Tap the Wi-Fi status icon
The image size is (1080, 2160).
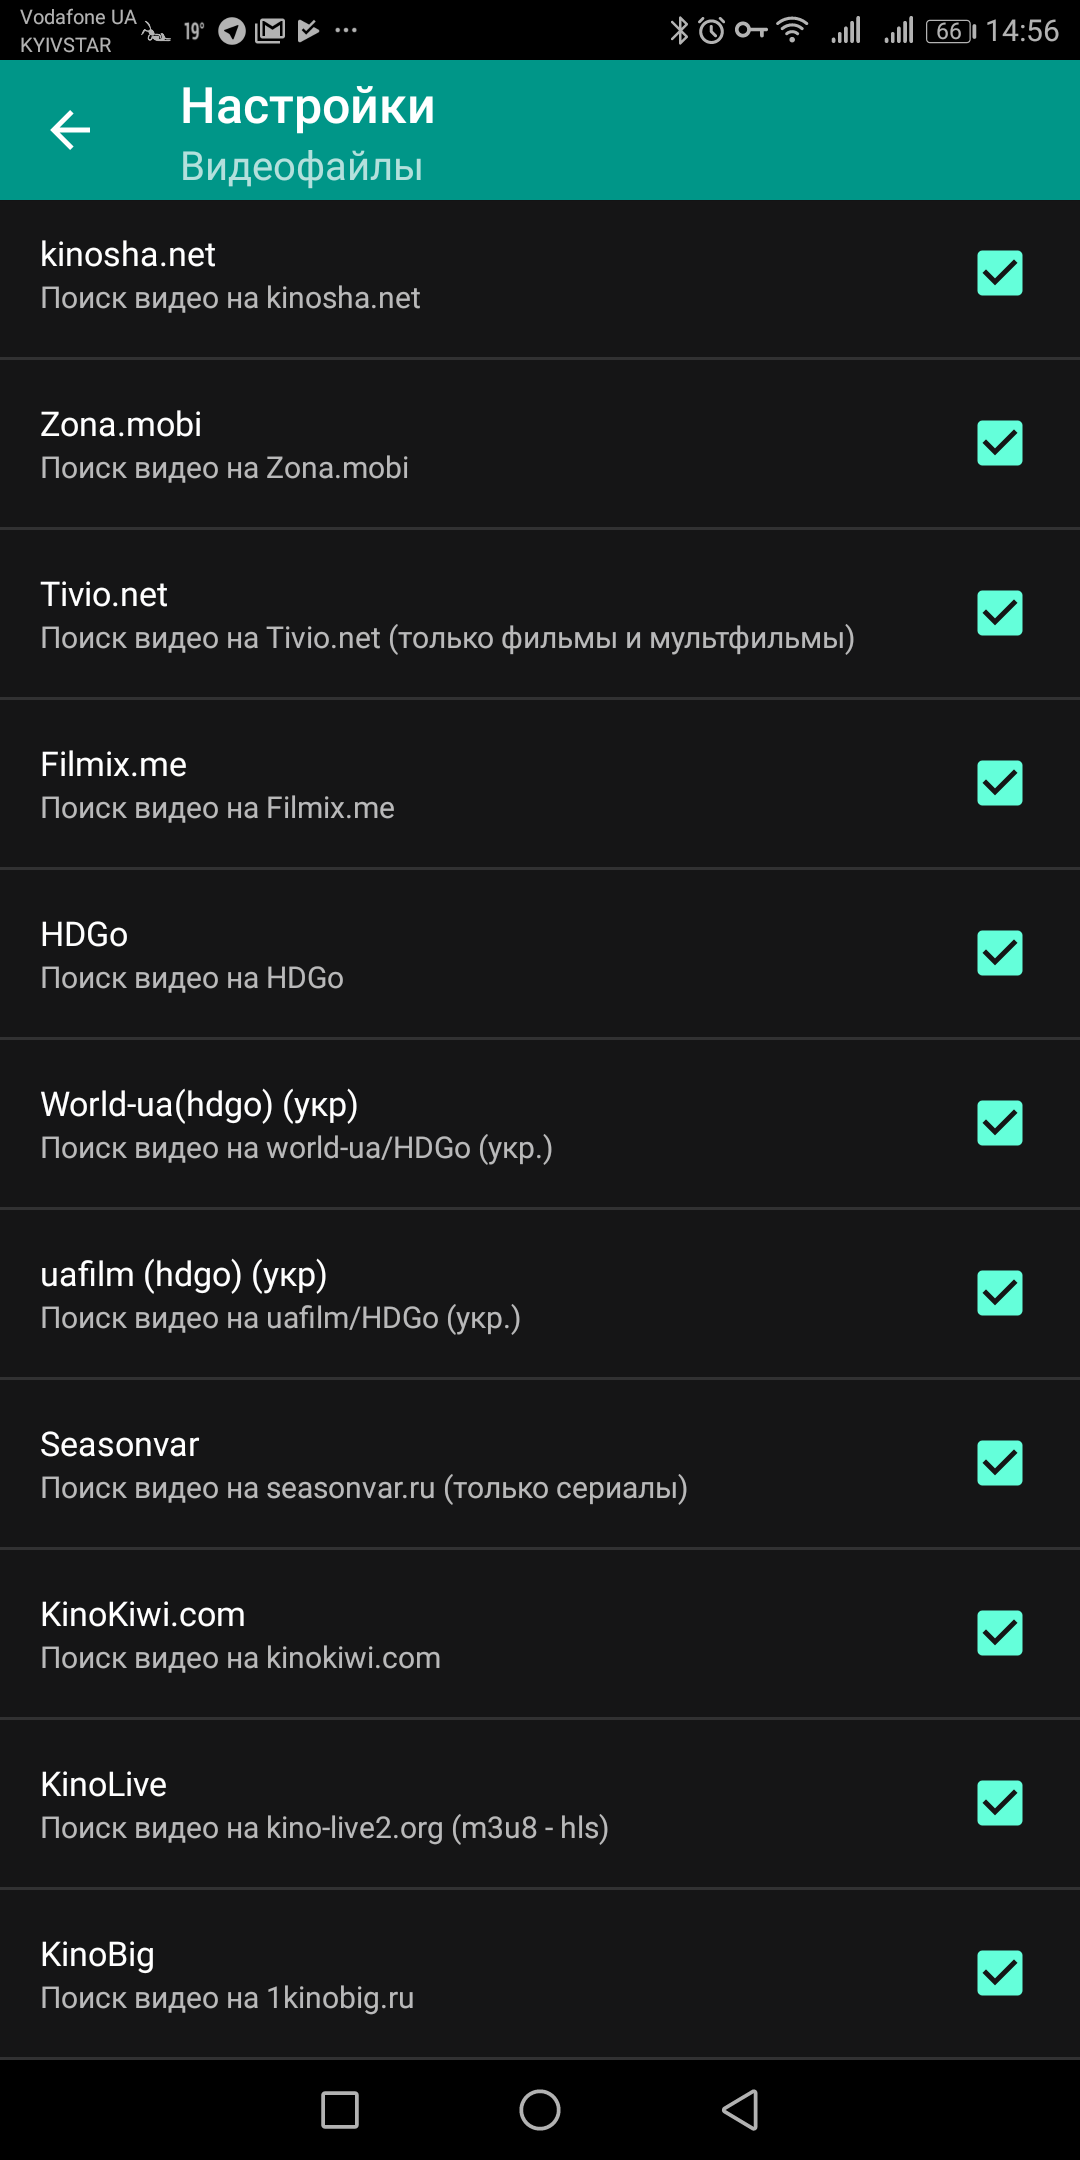click(792, 30)
